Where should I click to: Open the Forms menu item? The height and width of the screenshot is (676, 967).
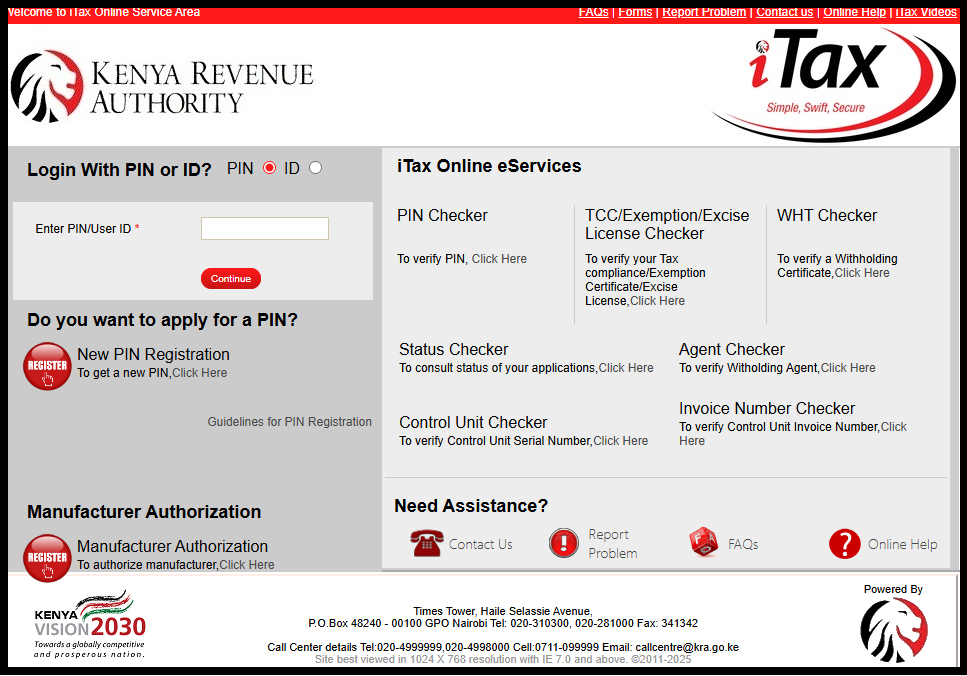[635, 12]
